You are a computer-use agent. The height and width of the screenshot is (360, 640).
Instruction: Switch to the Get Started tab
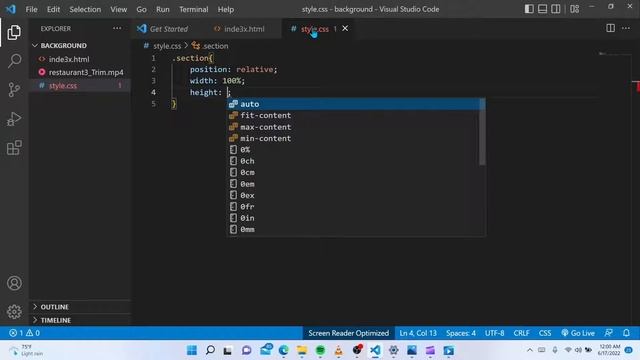(x=168, y=29)
